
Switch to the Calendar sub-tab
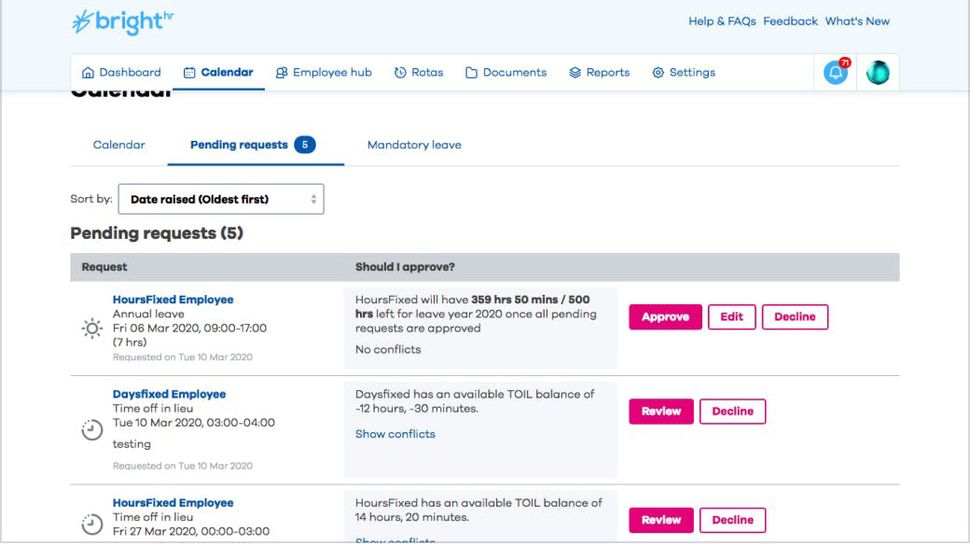[119, 145]
